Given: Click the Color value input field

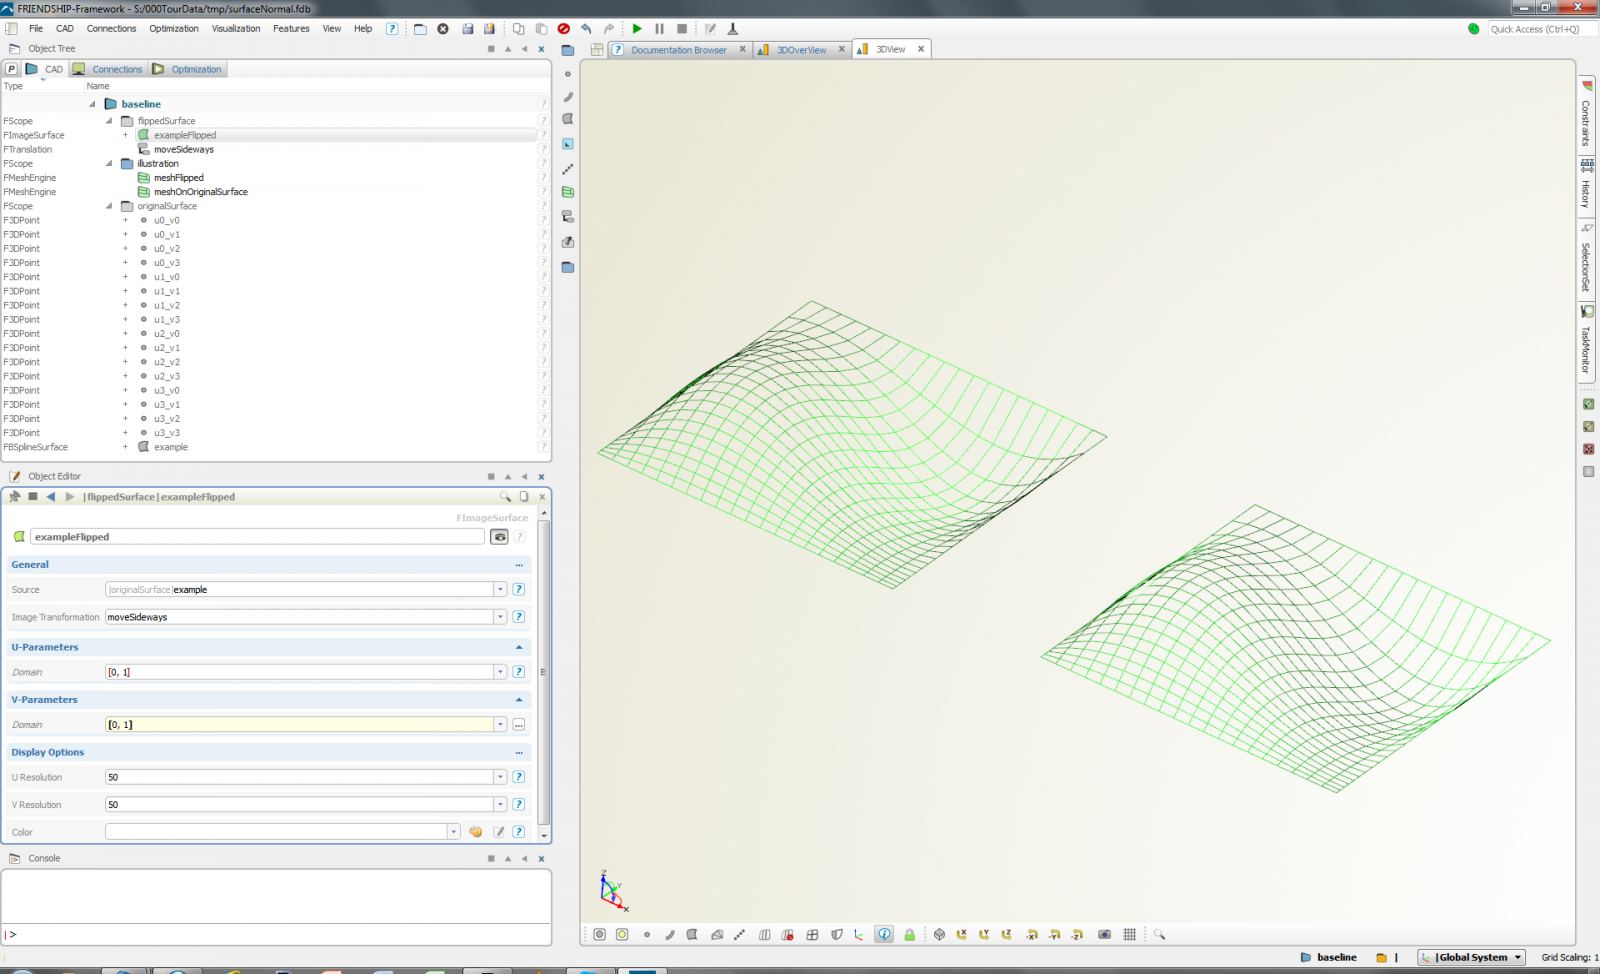Looking at the screenshot, I should [276, 832].
